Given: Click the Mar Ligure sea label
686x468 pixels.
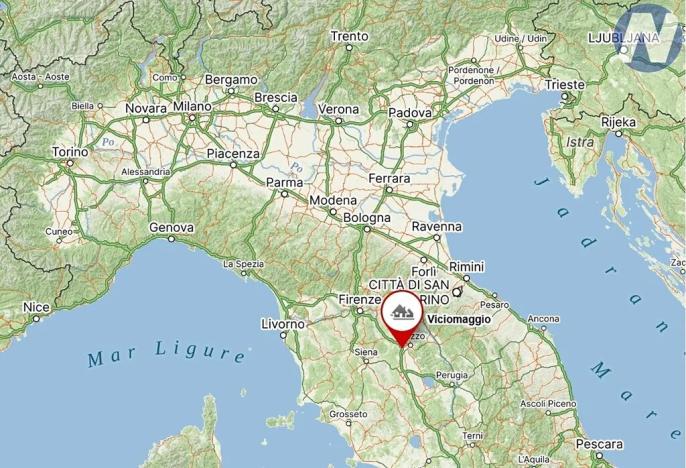Looking at the screenshot, I should coord(166,354).
